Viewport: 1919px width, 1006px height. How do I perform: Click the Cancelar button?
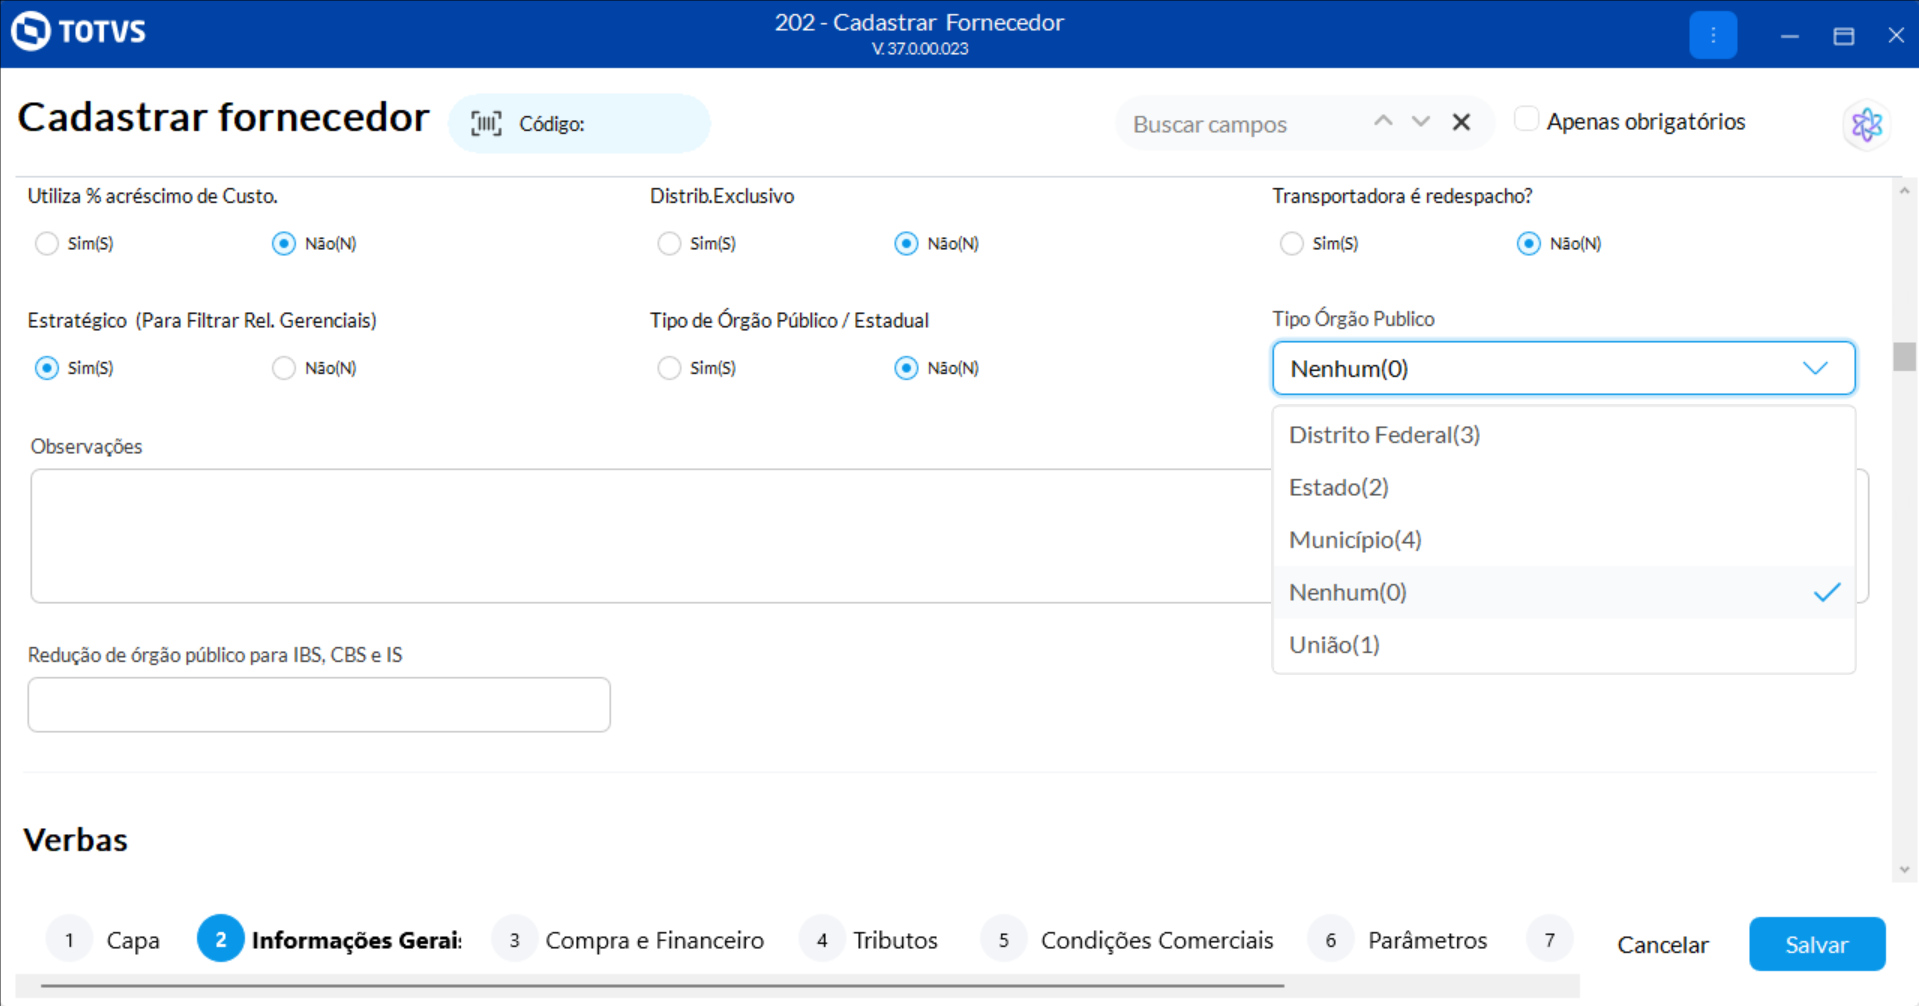coord(1662,945)
